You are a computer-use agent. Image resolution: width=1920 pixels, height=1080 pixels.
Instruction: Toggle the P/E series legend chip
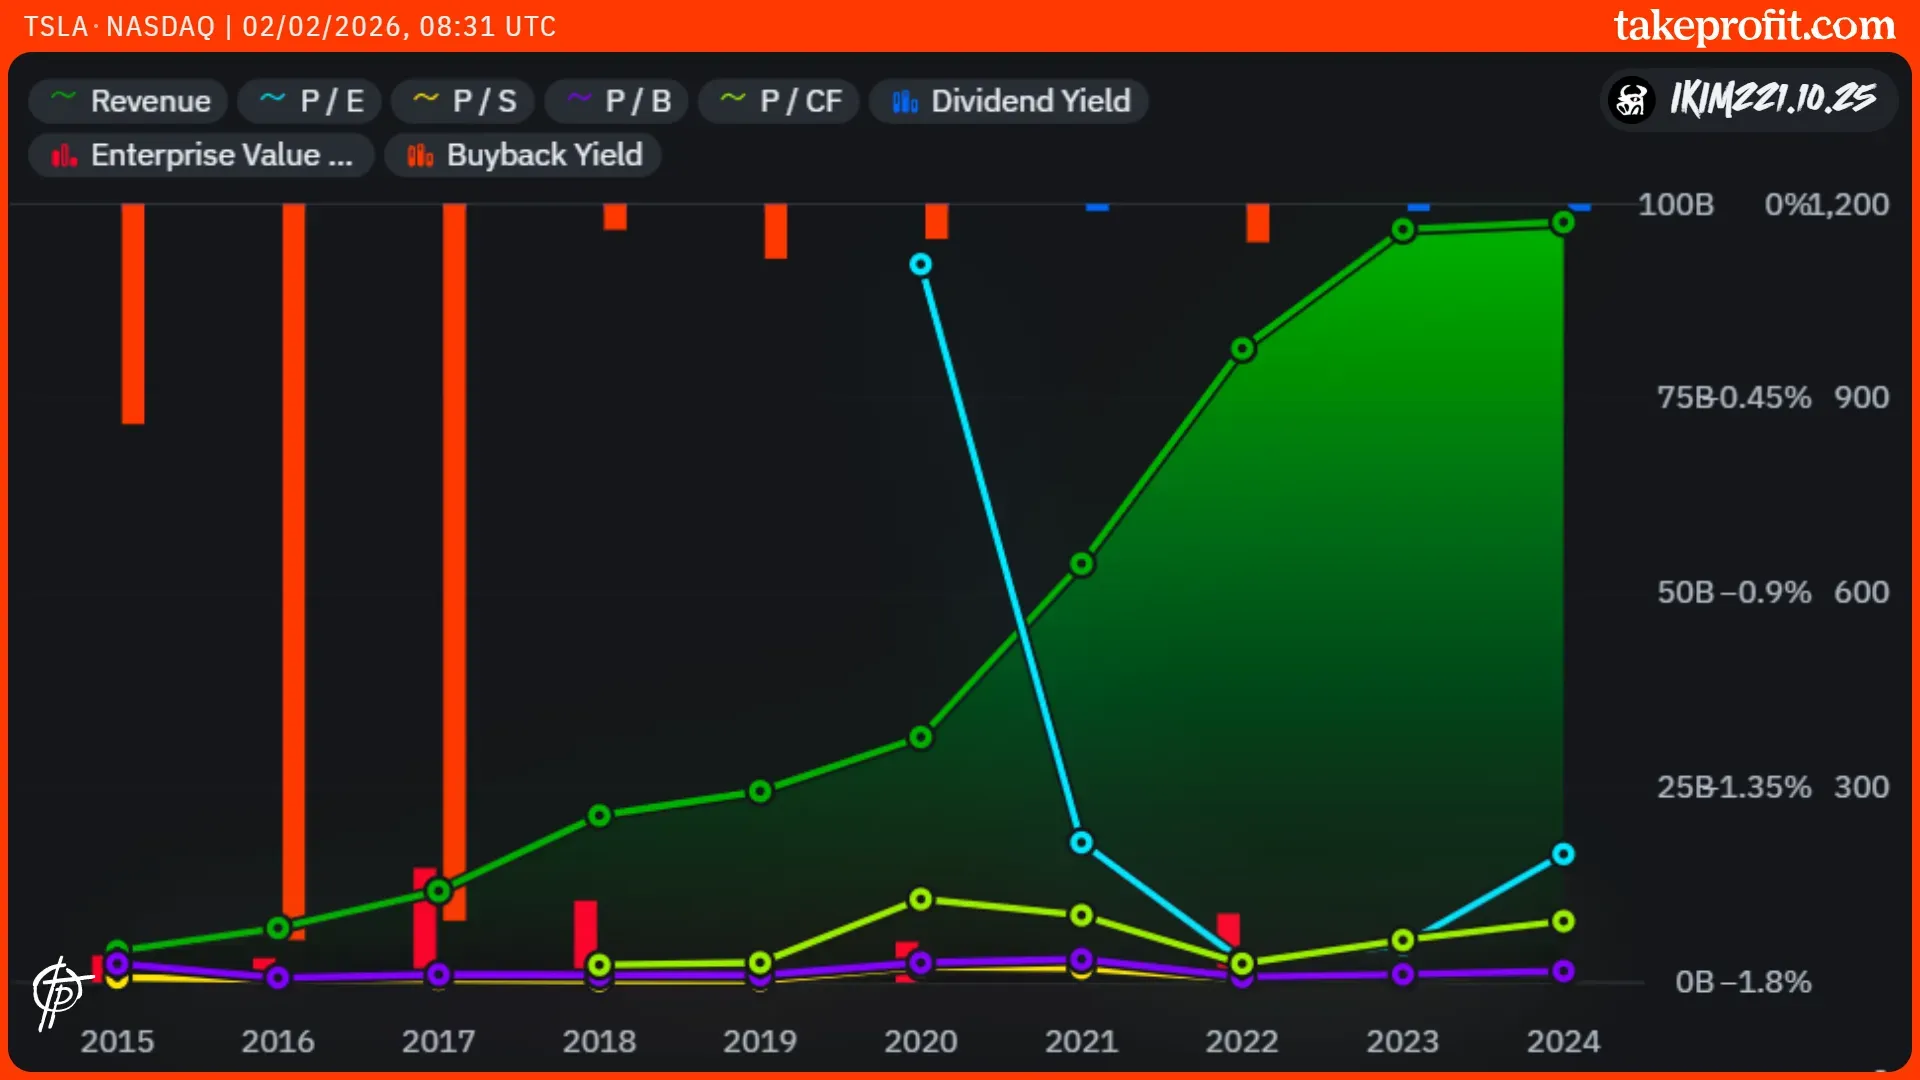(x=310, y=101)
